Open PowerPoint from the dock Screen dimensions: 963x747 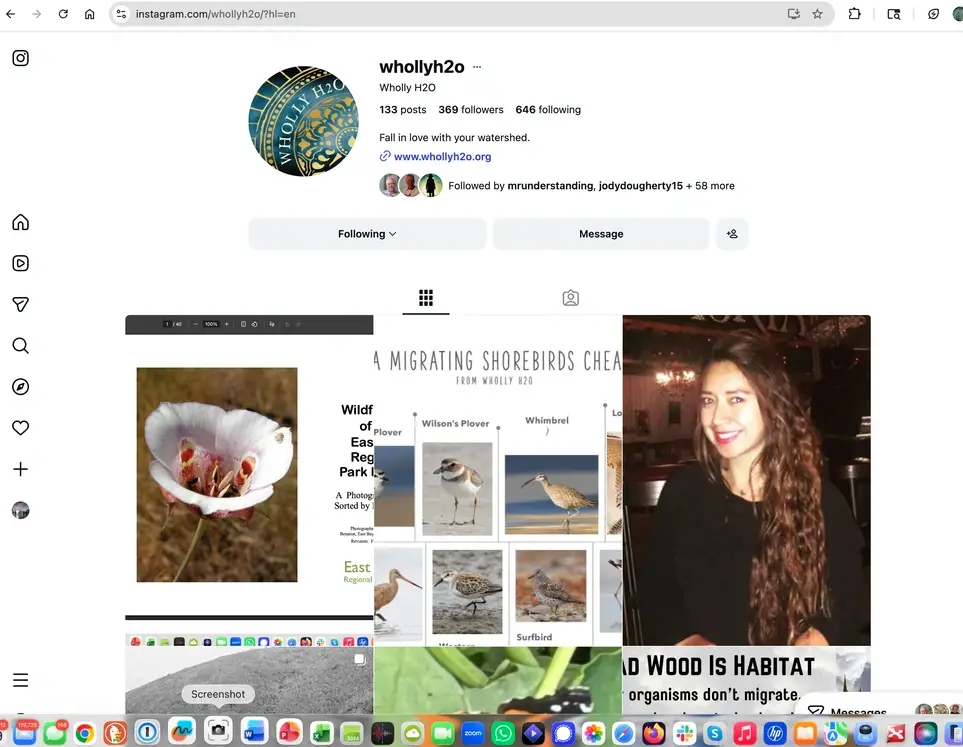click(x=289, y=733)
